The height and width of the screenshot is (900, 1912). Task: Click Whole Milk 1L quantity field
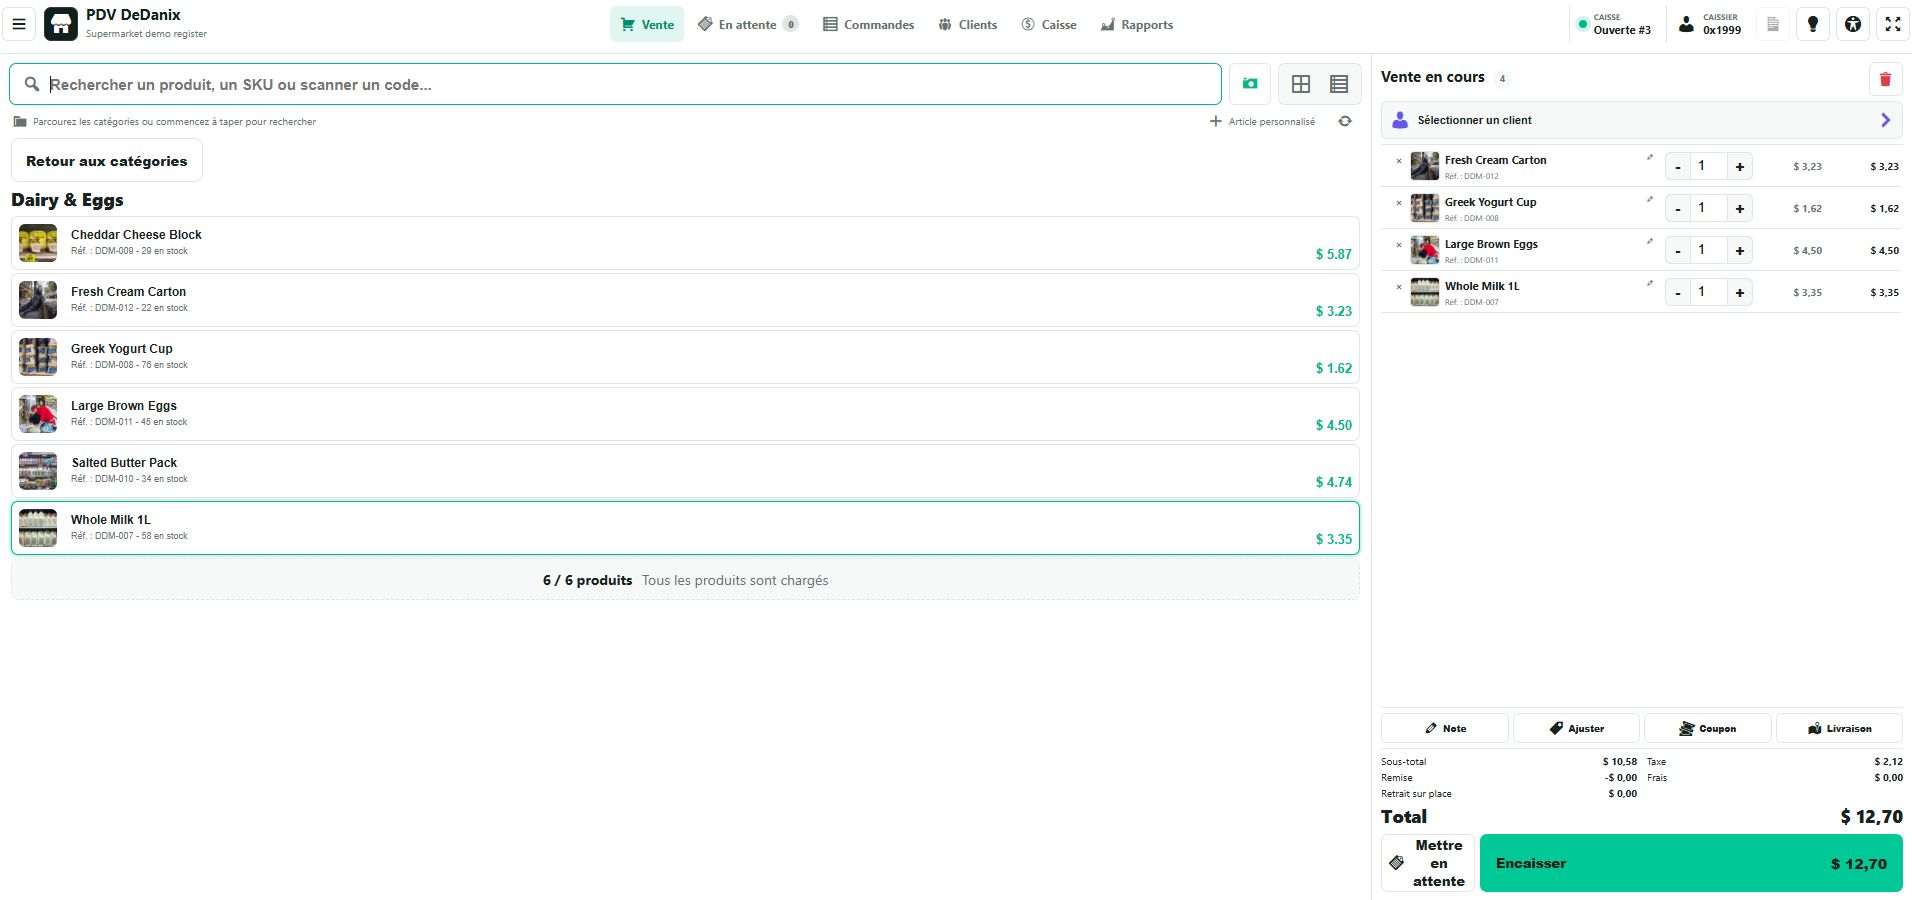coord(1708,292)
